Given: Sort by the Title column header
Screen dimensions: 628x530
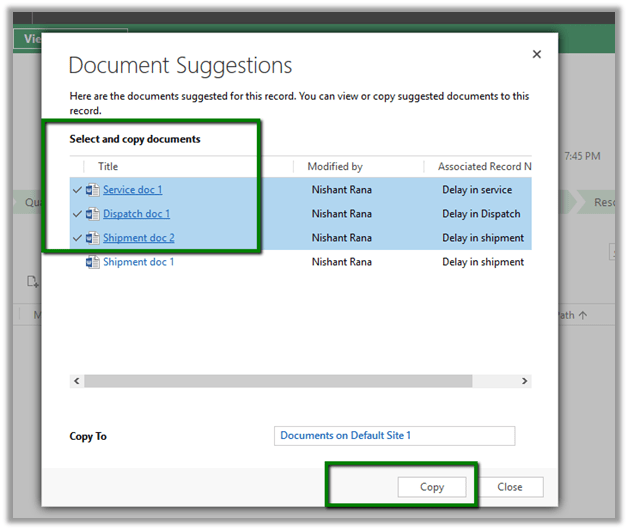Looking at the screenshot, I should coord(108,167).
